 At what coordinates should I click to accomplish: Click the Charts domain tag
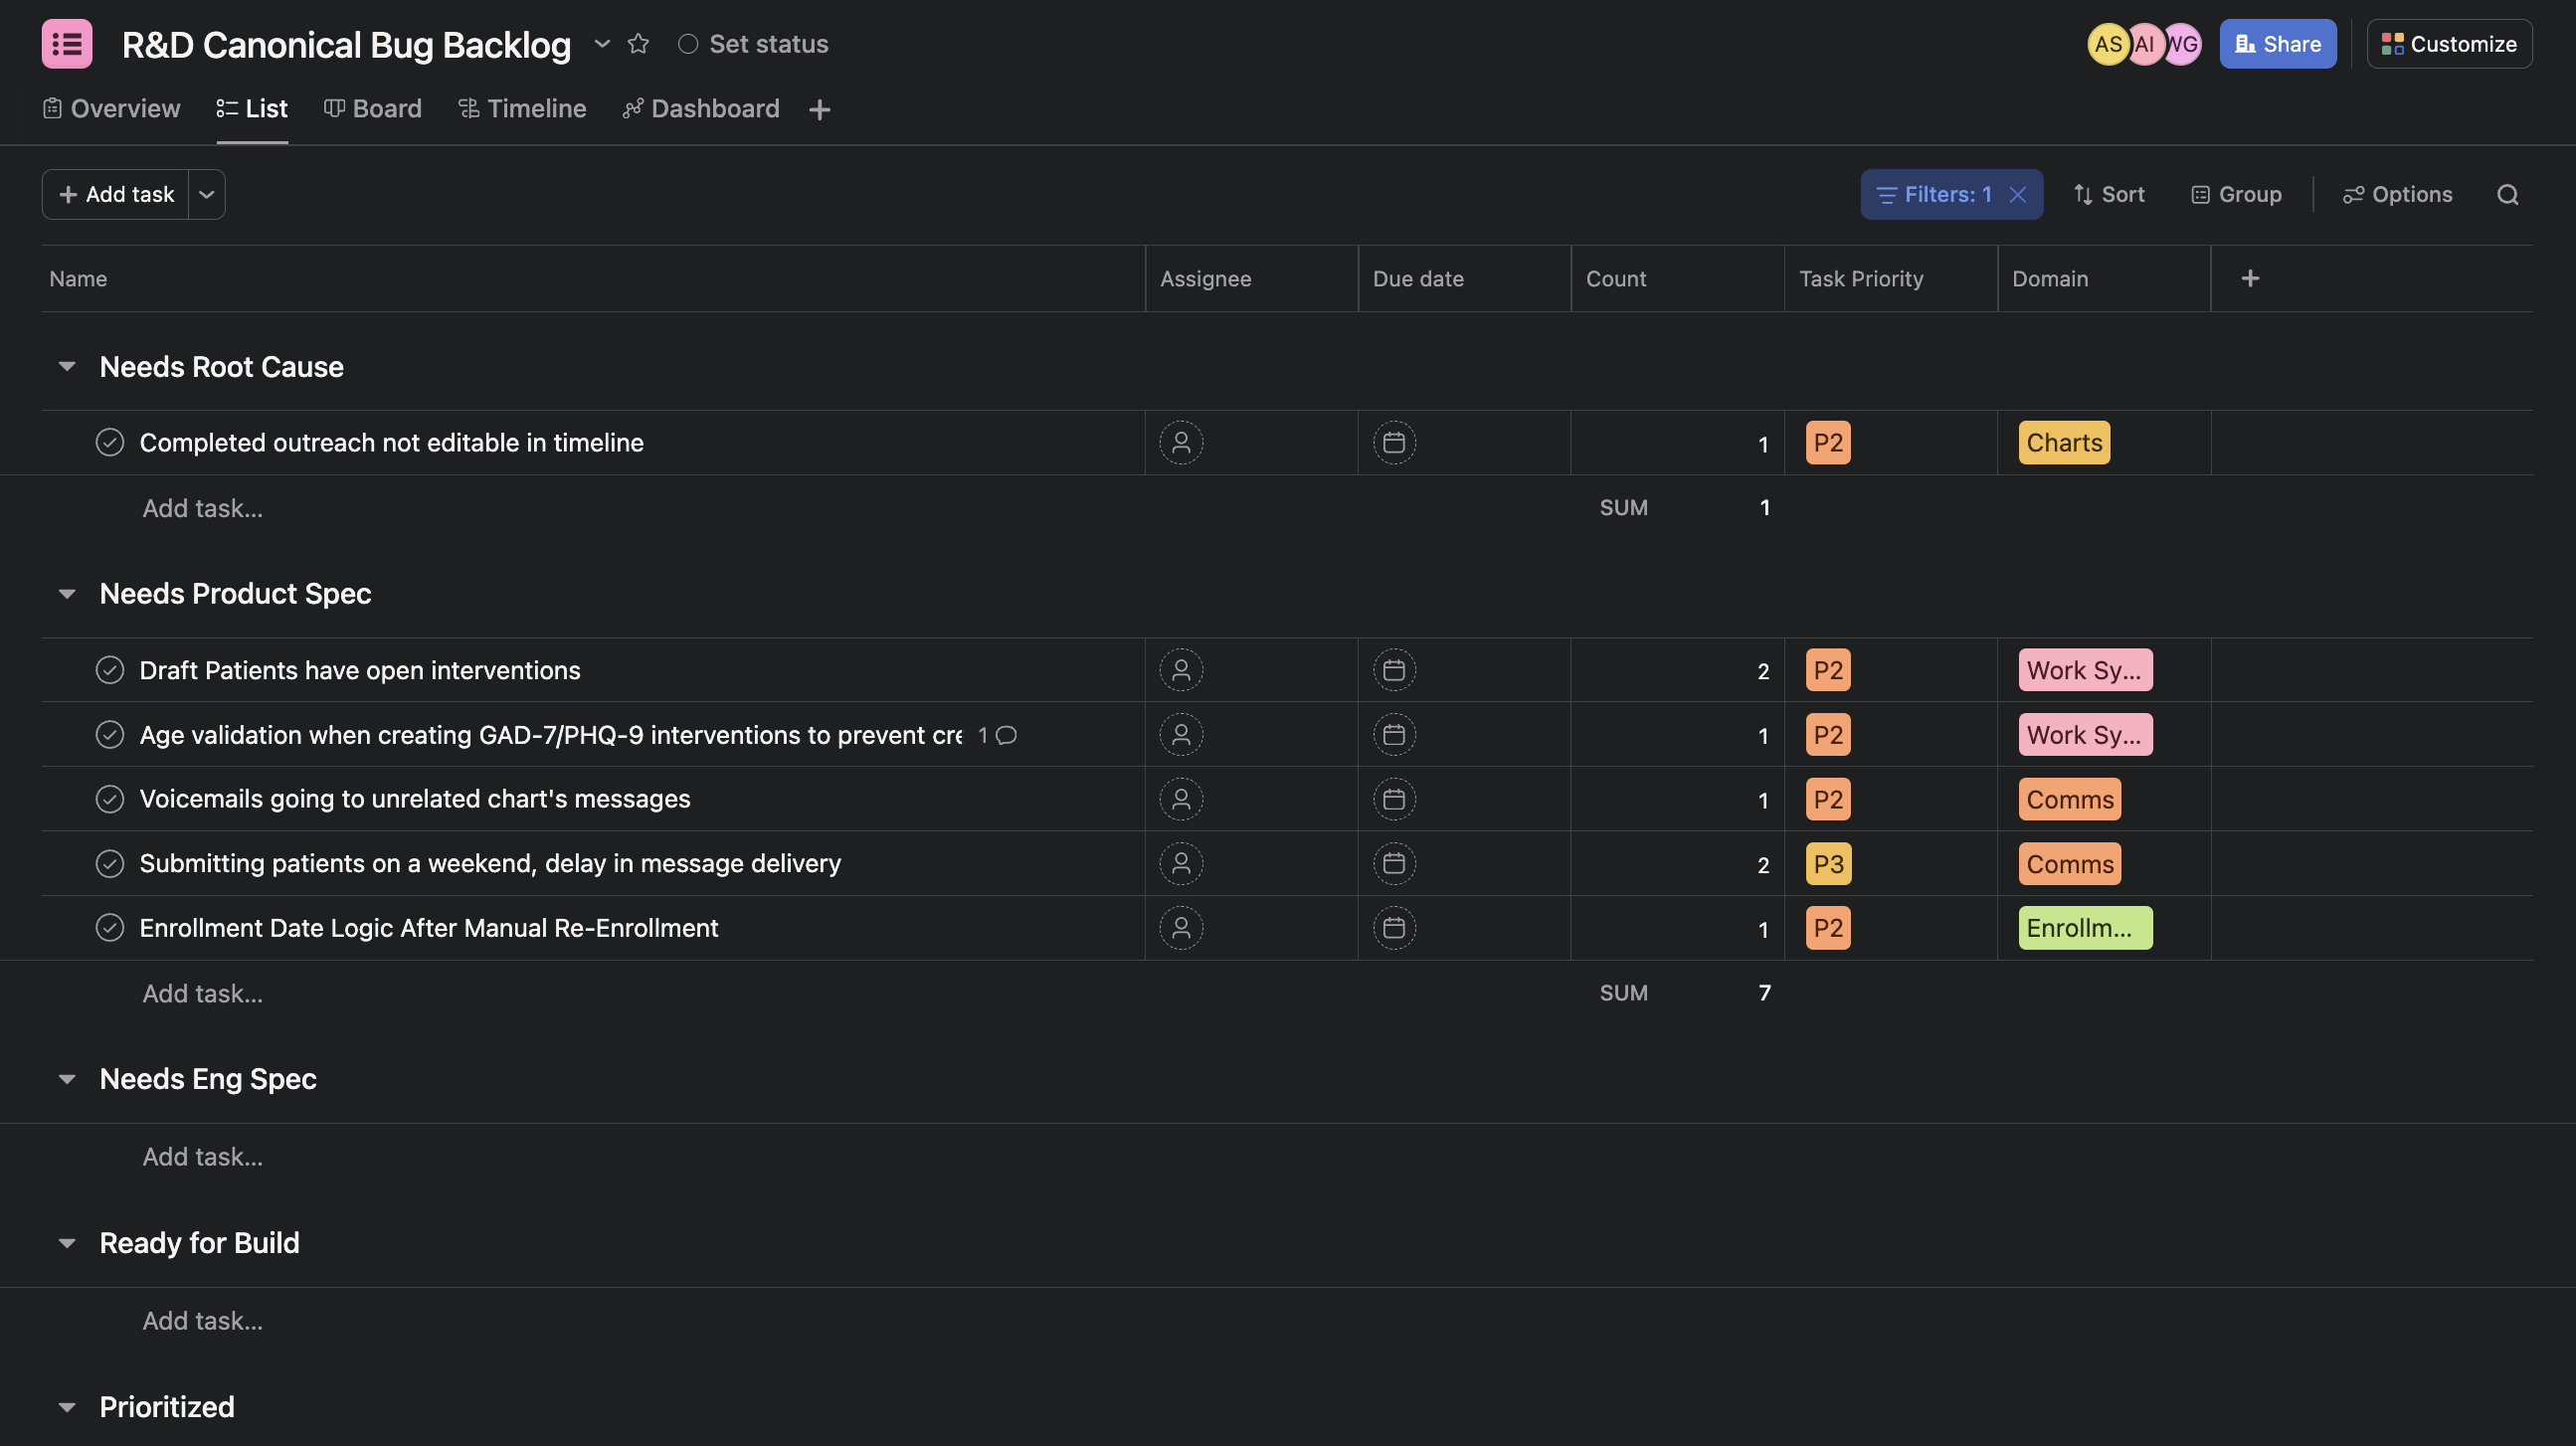tap(2061, 442)
